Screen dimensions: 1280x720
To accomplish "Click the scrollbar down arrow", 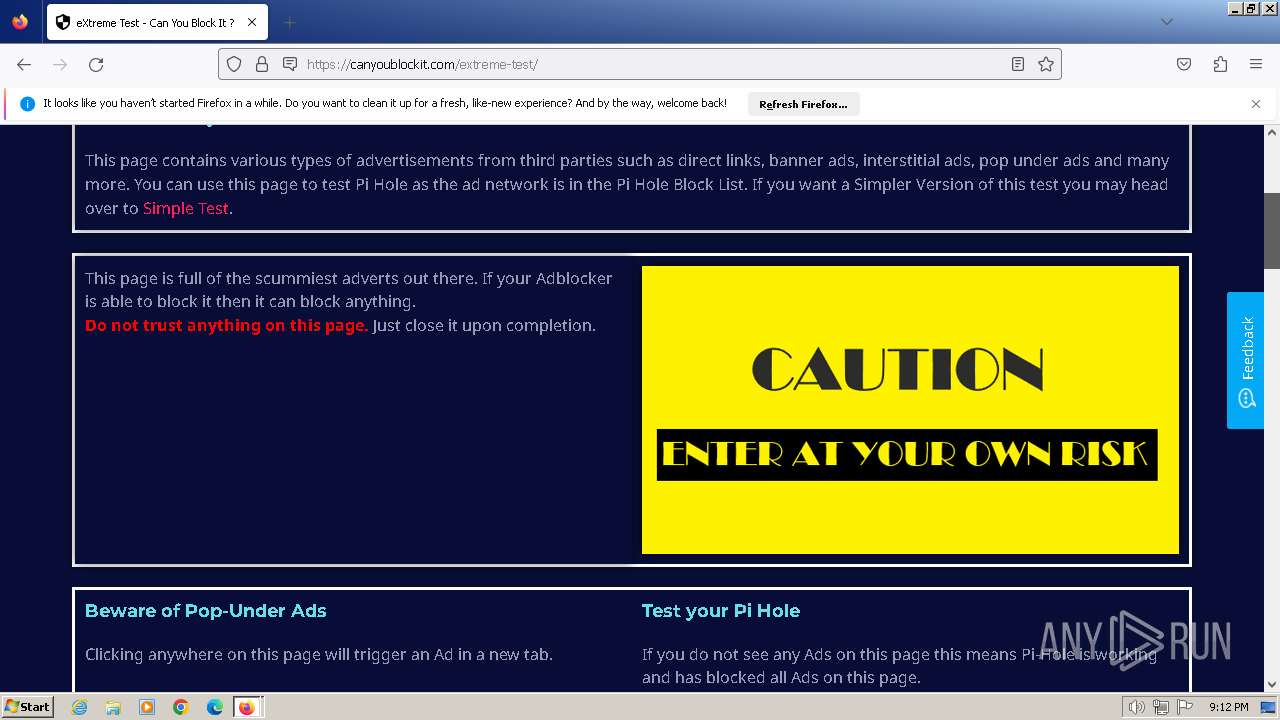I will (1272, 684).
